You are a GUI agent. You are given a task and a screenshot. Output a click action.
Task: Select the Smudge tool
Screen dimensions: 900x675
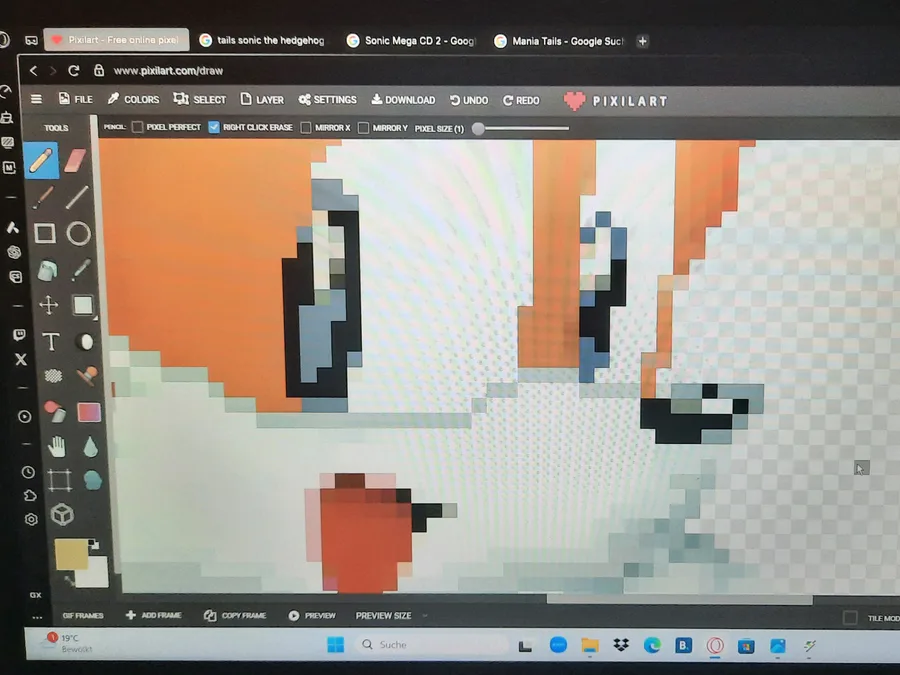pos(92,480)
